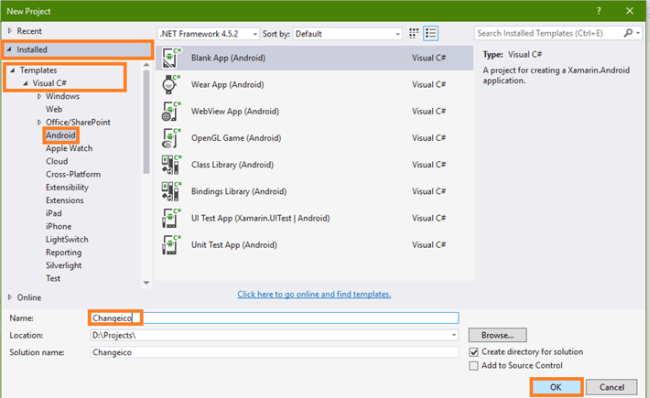Click the Solution name input field
Screen dimensions: 650x398
tap(274, 352)
